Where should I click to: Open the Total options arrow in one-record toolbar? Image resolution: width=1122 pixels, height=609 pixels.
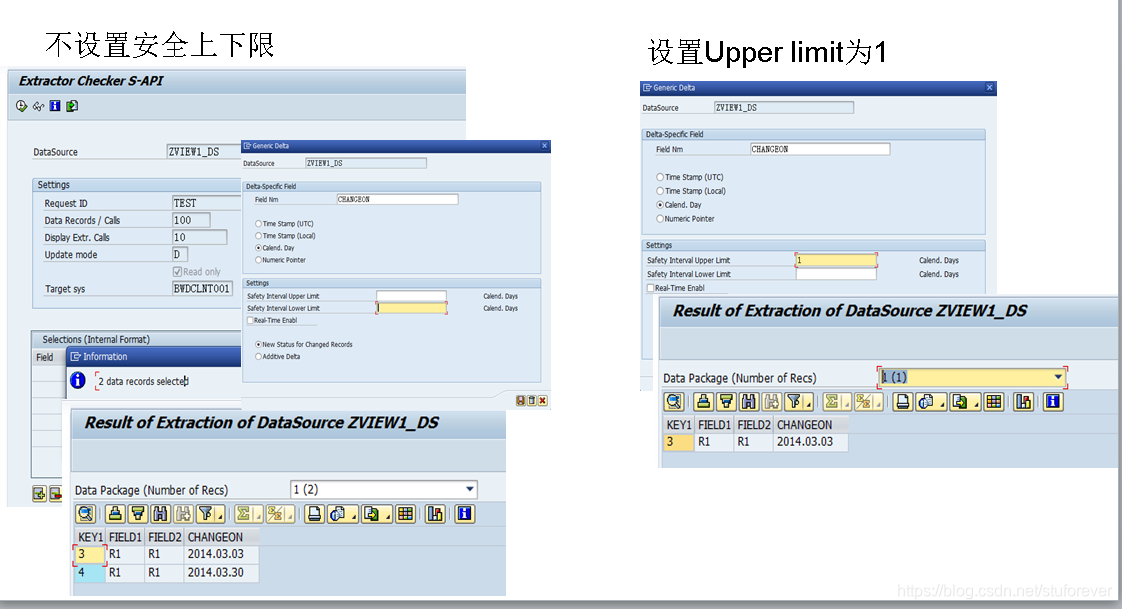click(x=846, y=402)
